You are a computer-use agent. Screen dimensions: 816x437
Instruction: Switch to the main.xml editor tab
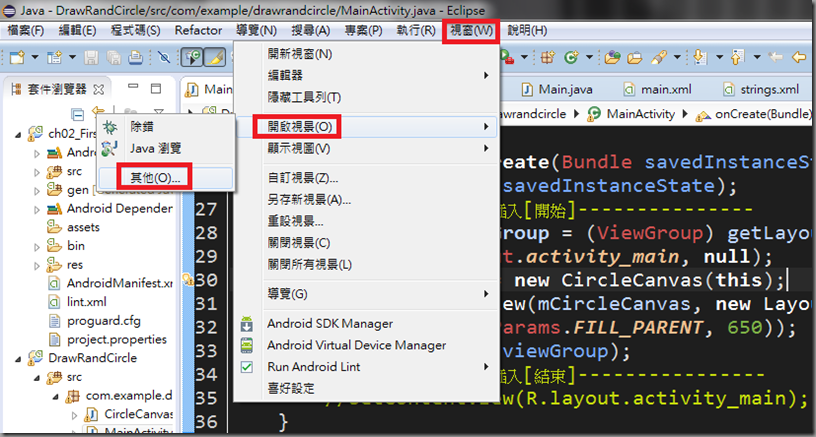[658, 89]
